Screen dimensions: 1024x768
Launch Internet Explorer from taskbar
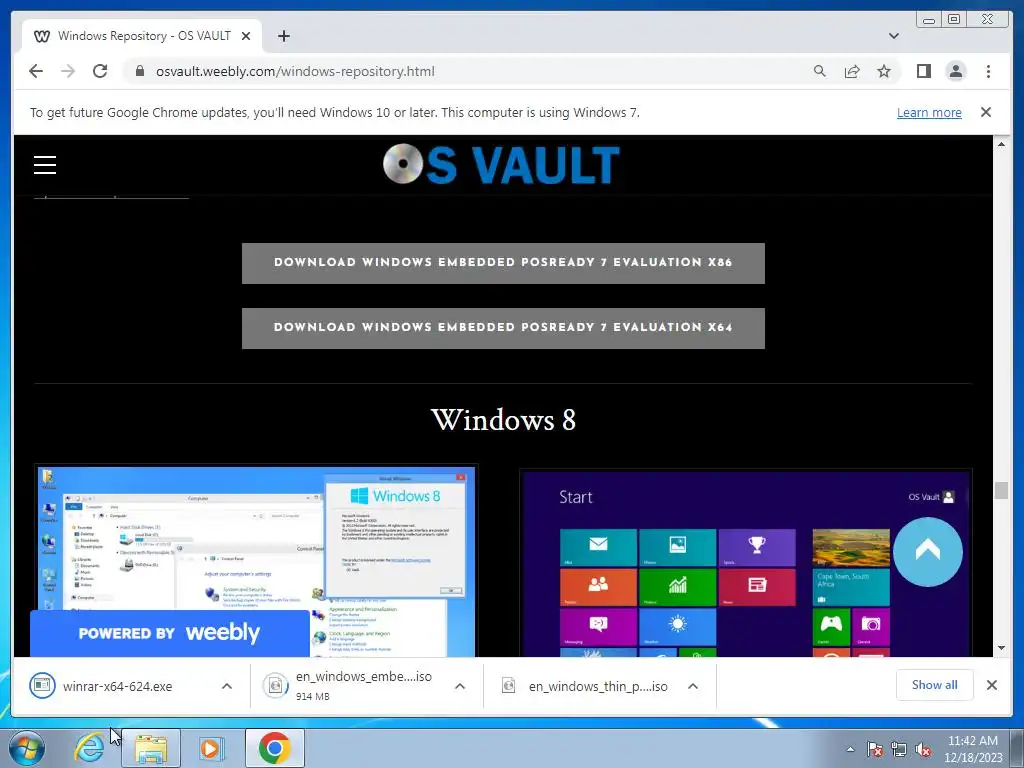89,748
